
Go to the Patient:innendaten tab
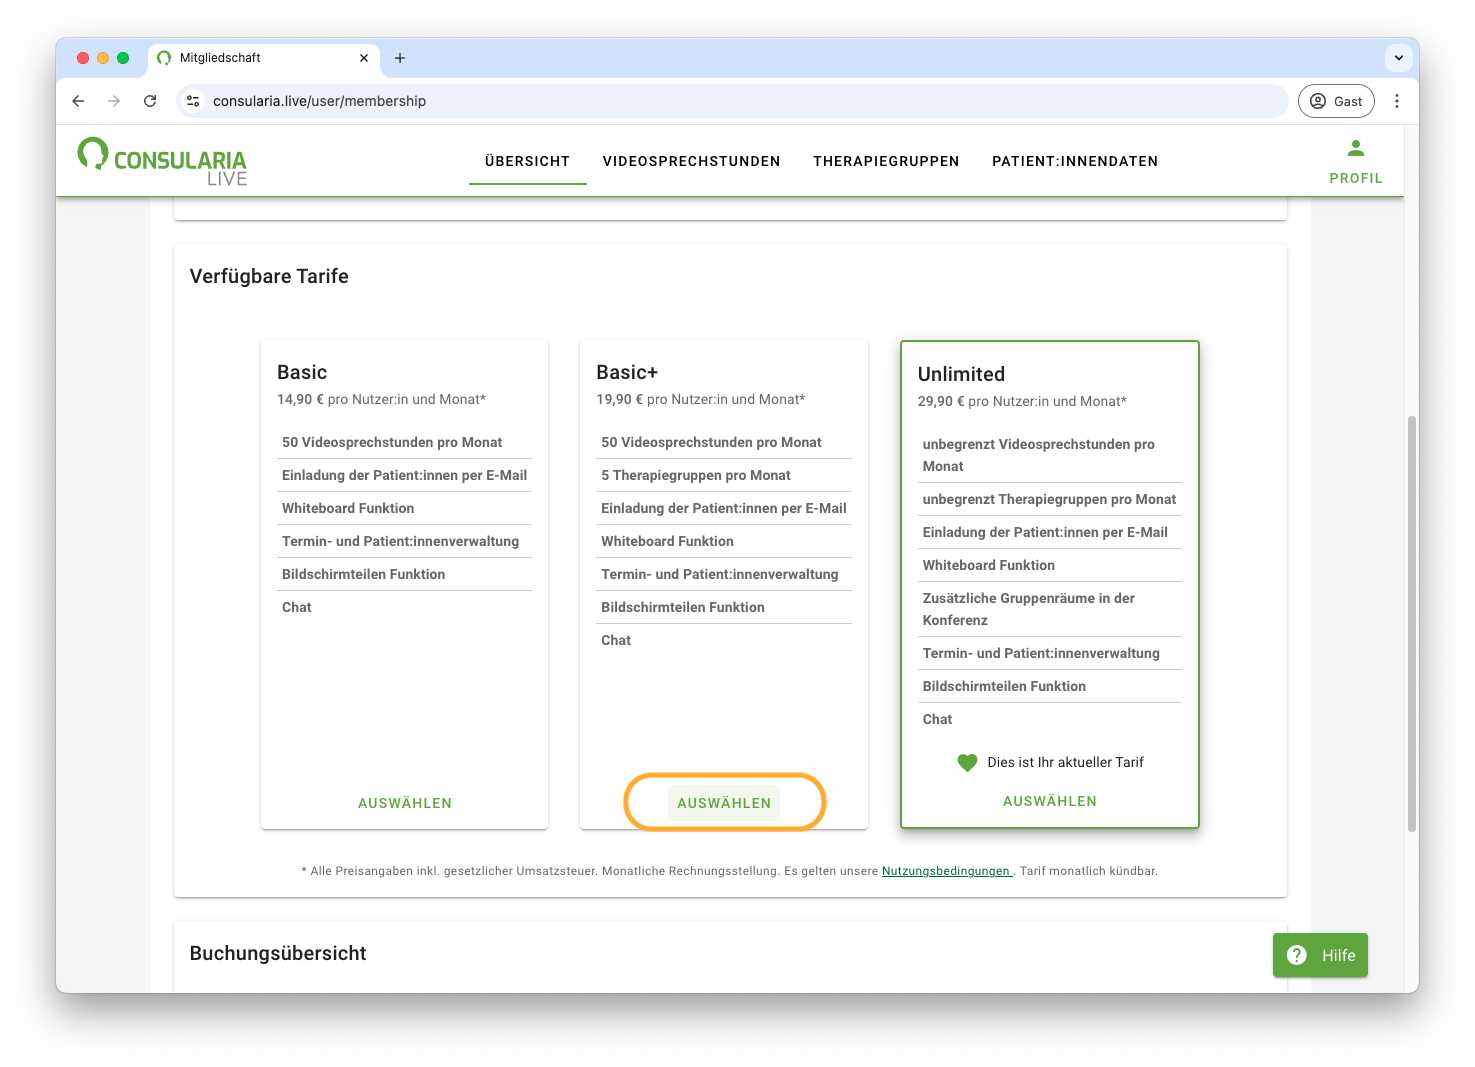click(1074, 161)
